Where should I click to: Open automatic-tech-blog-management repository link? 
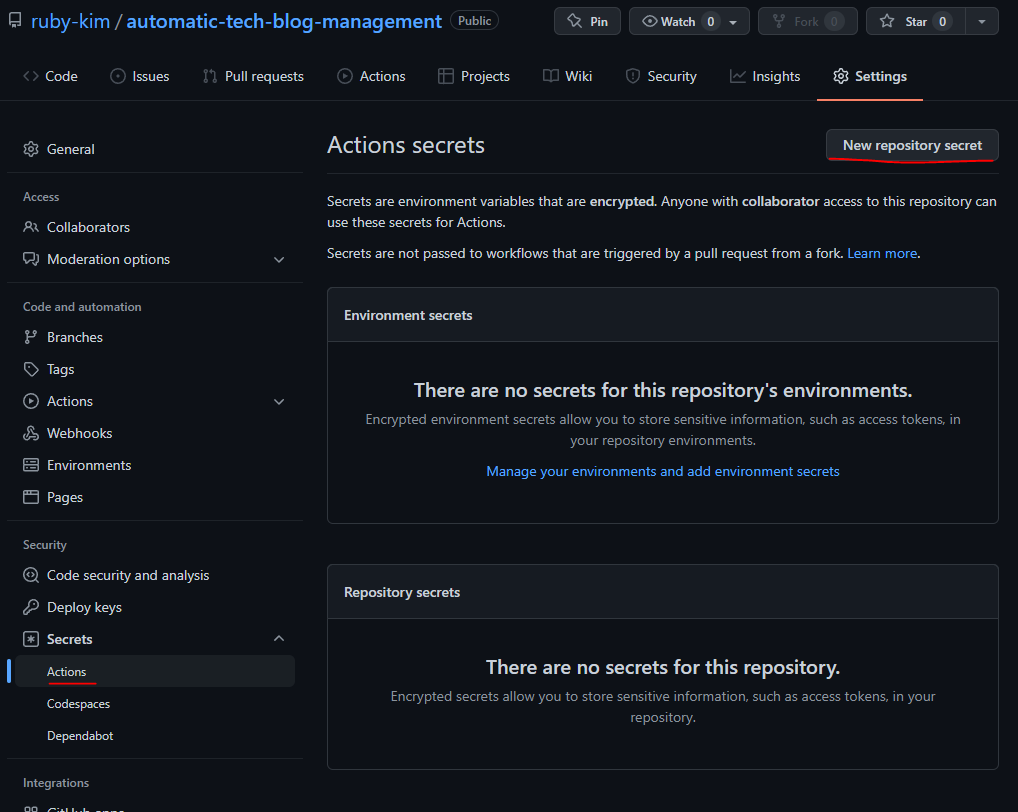[284, 21]
